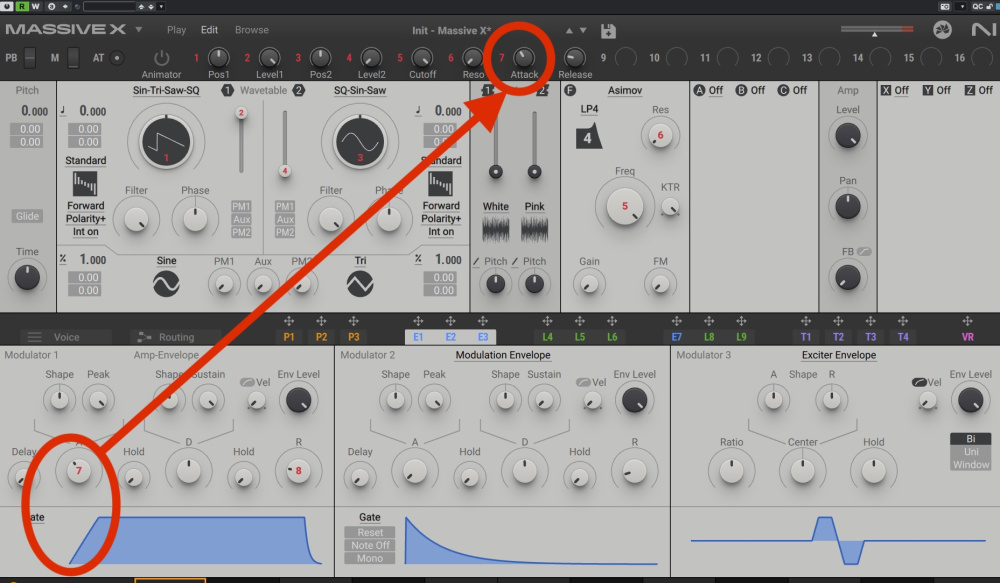Switch to the Play view
Image resolution: width=1000 pixels, height=583 pixels.
(177, 30)
